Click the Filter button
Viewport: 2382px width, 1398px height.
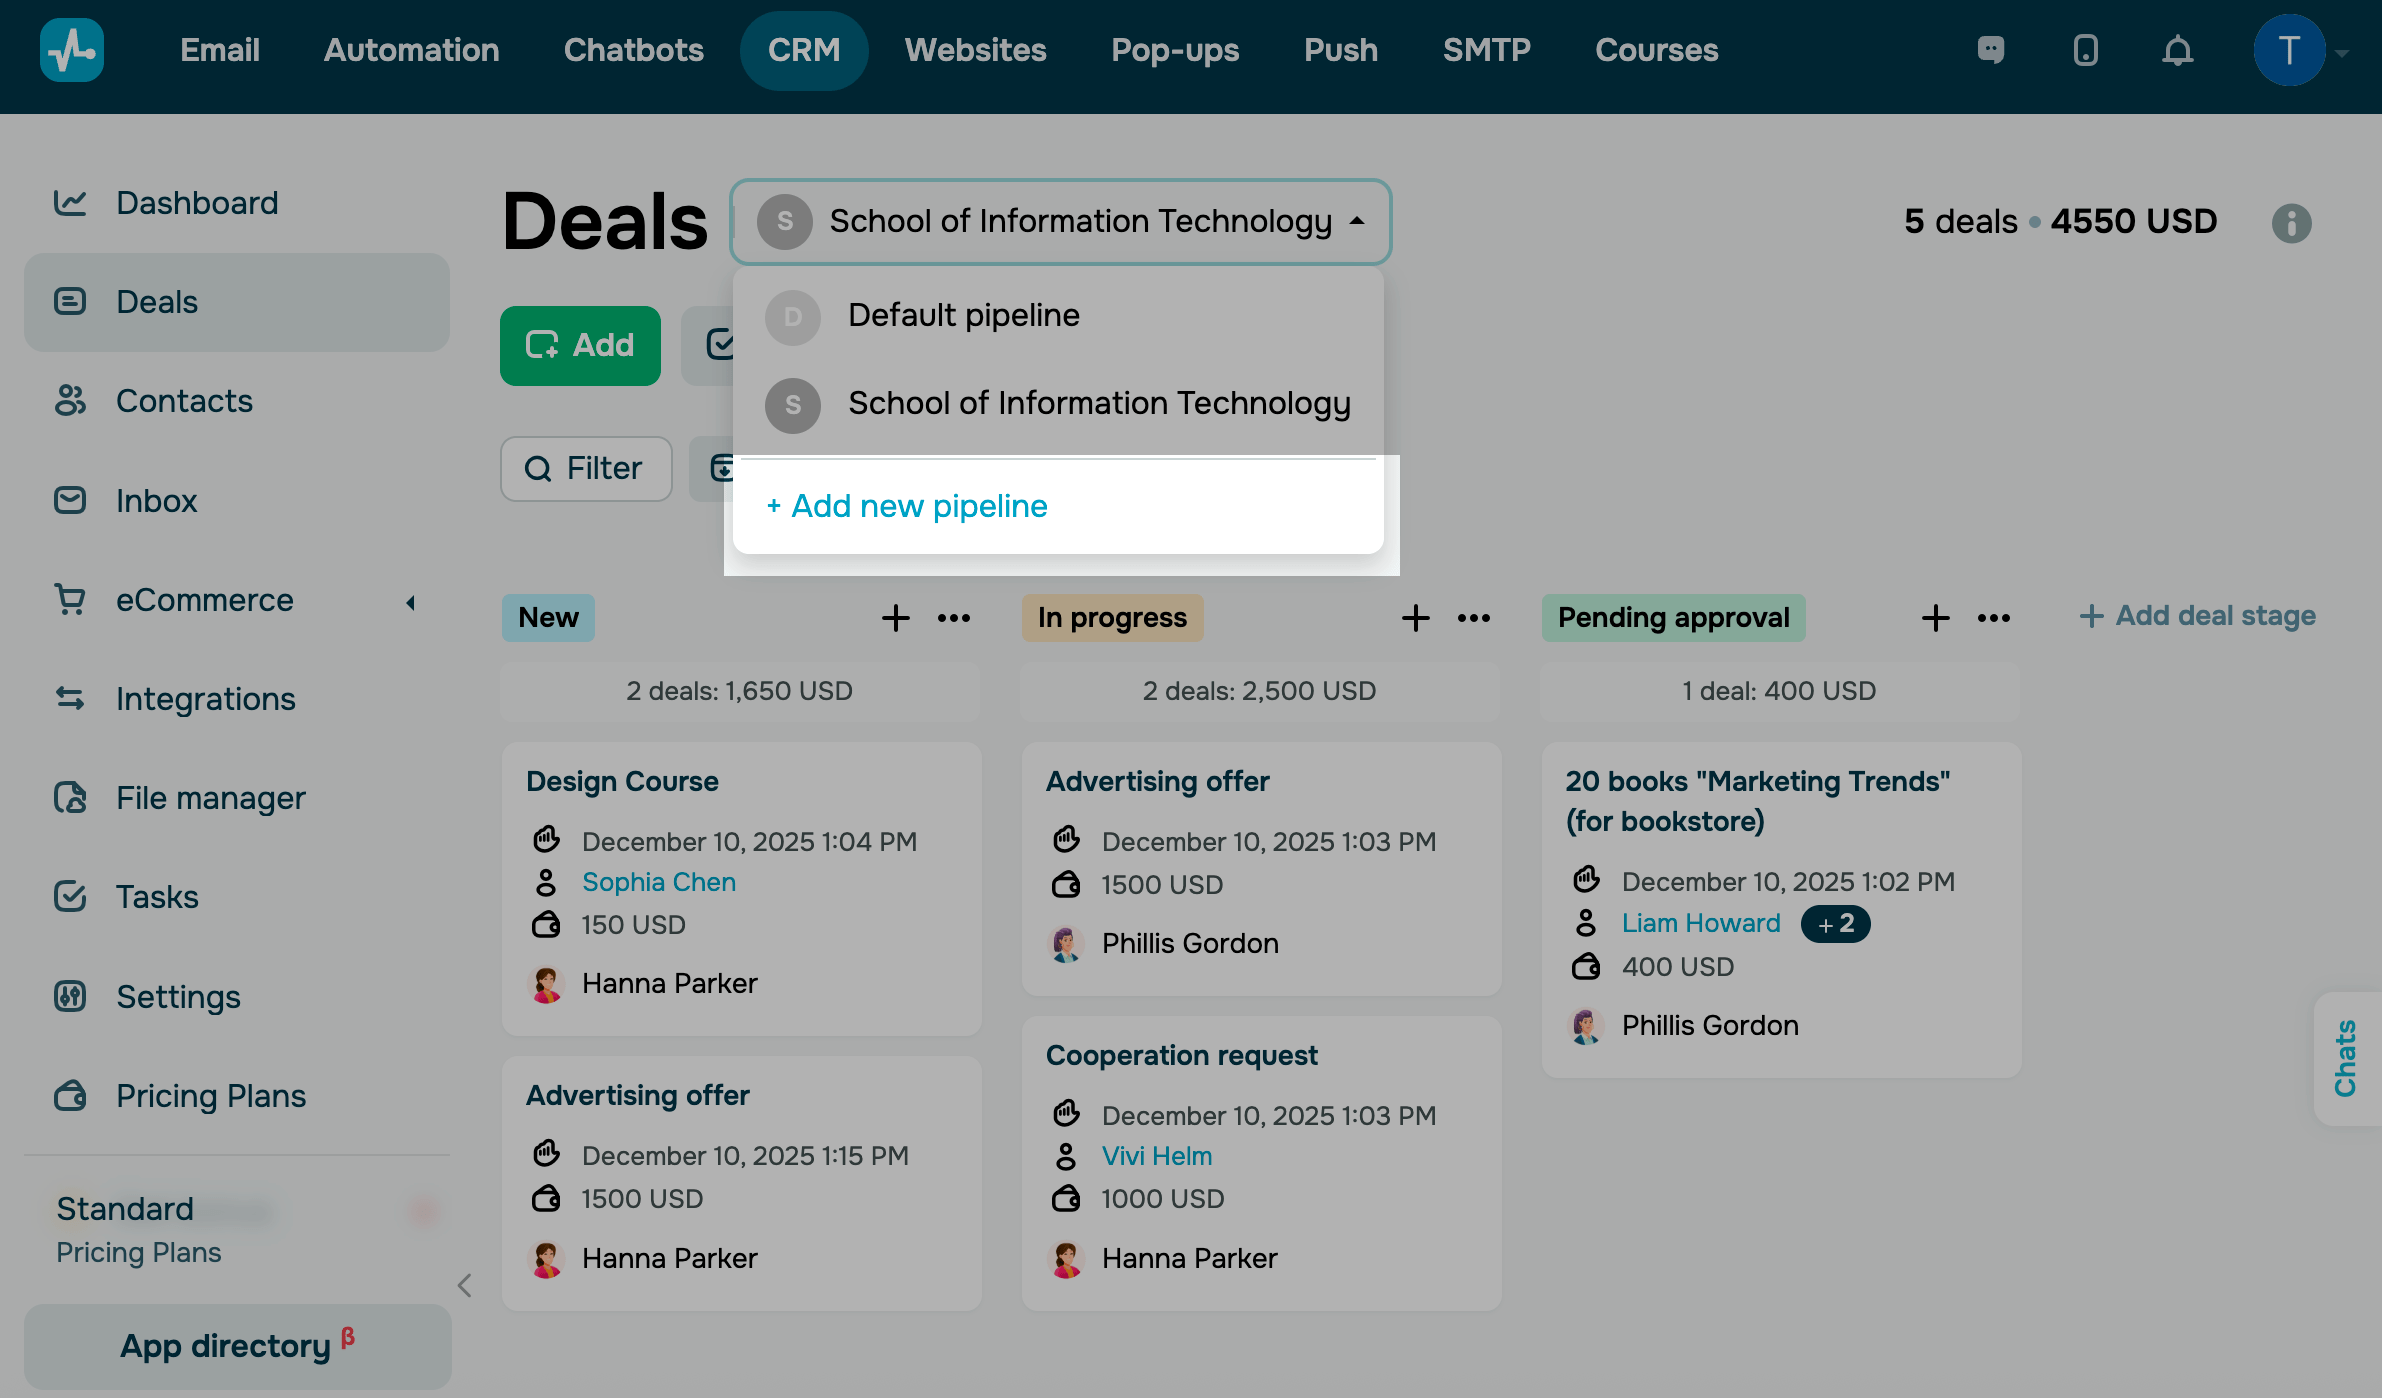tap(586, 469)
